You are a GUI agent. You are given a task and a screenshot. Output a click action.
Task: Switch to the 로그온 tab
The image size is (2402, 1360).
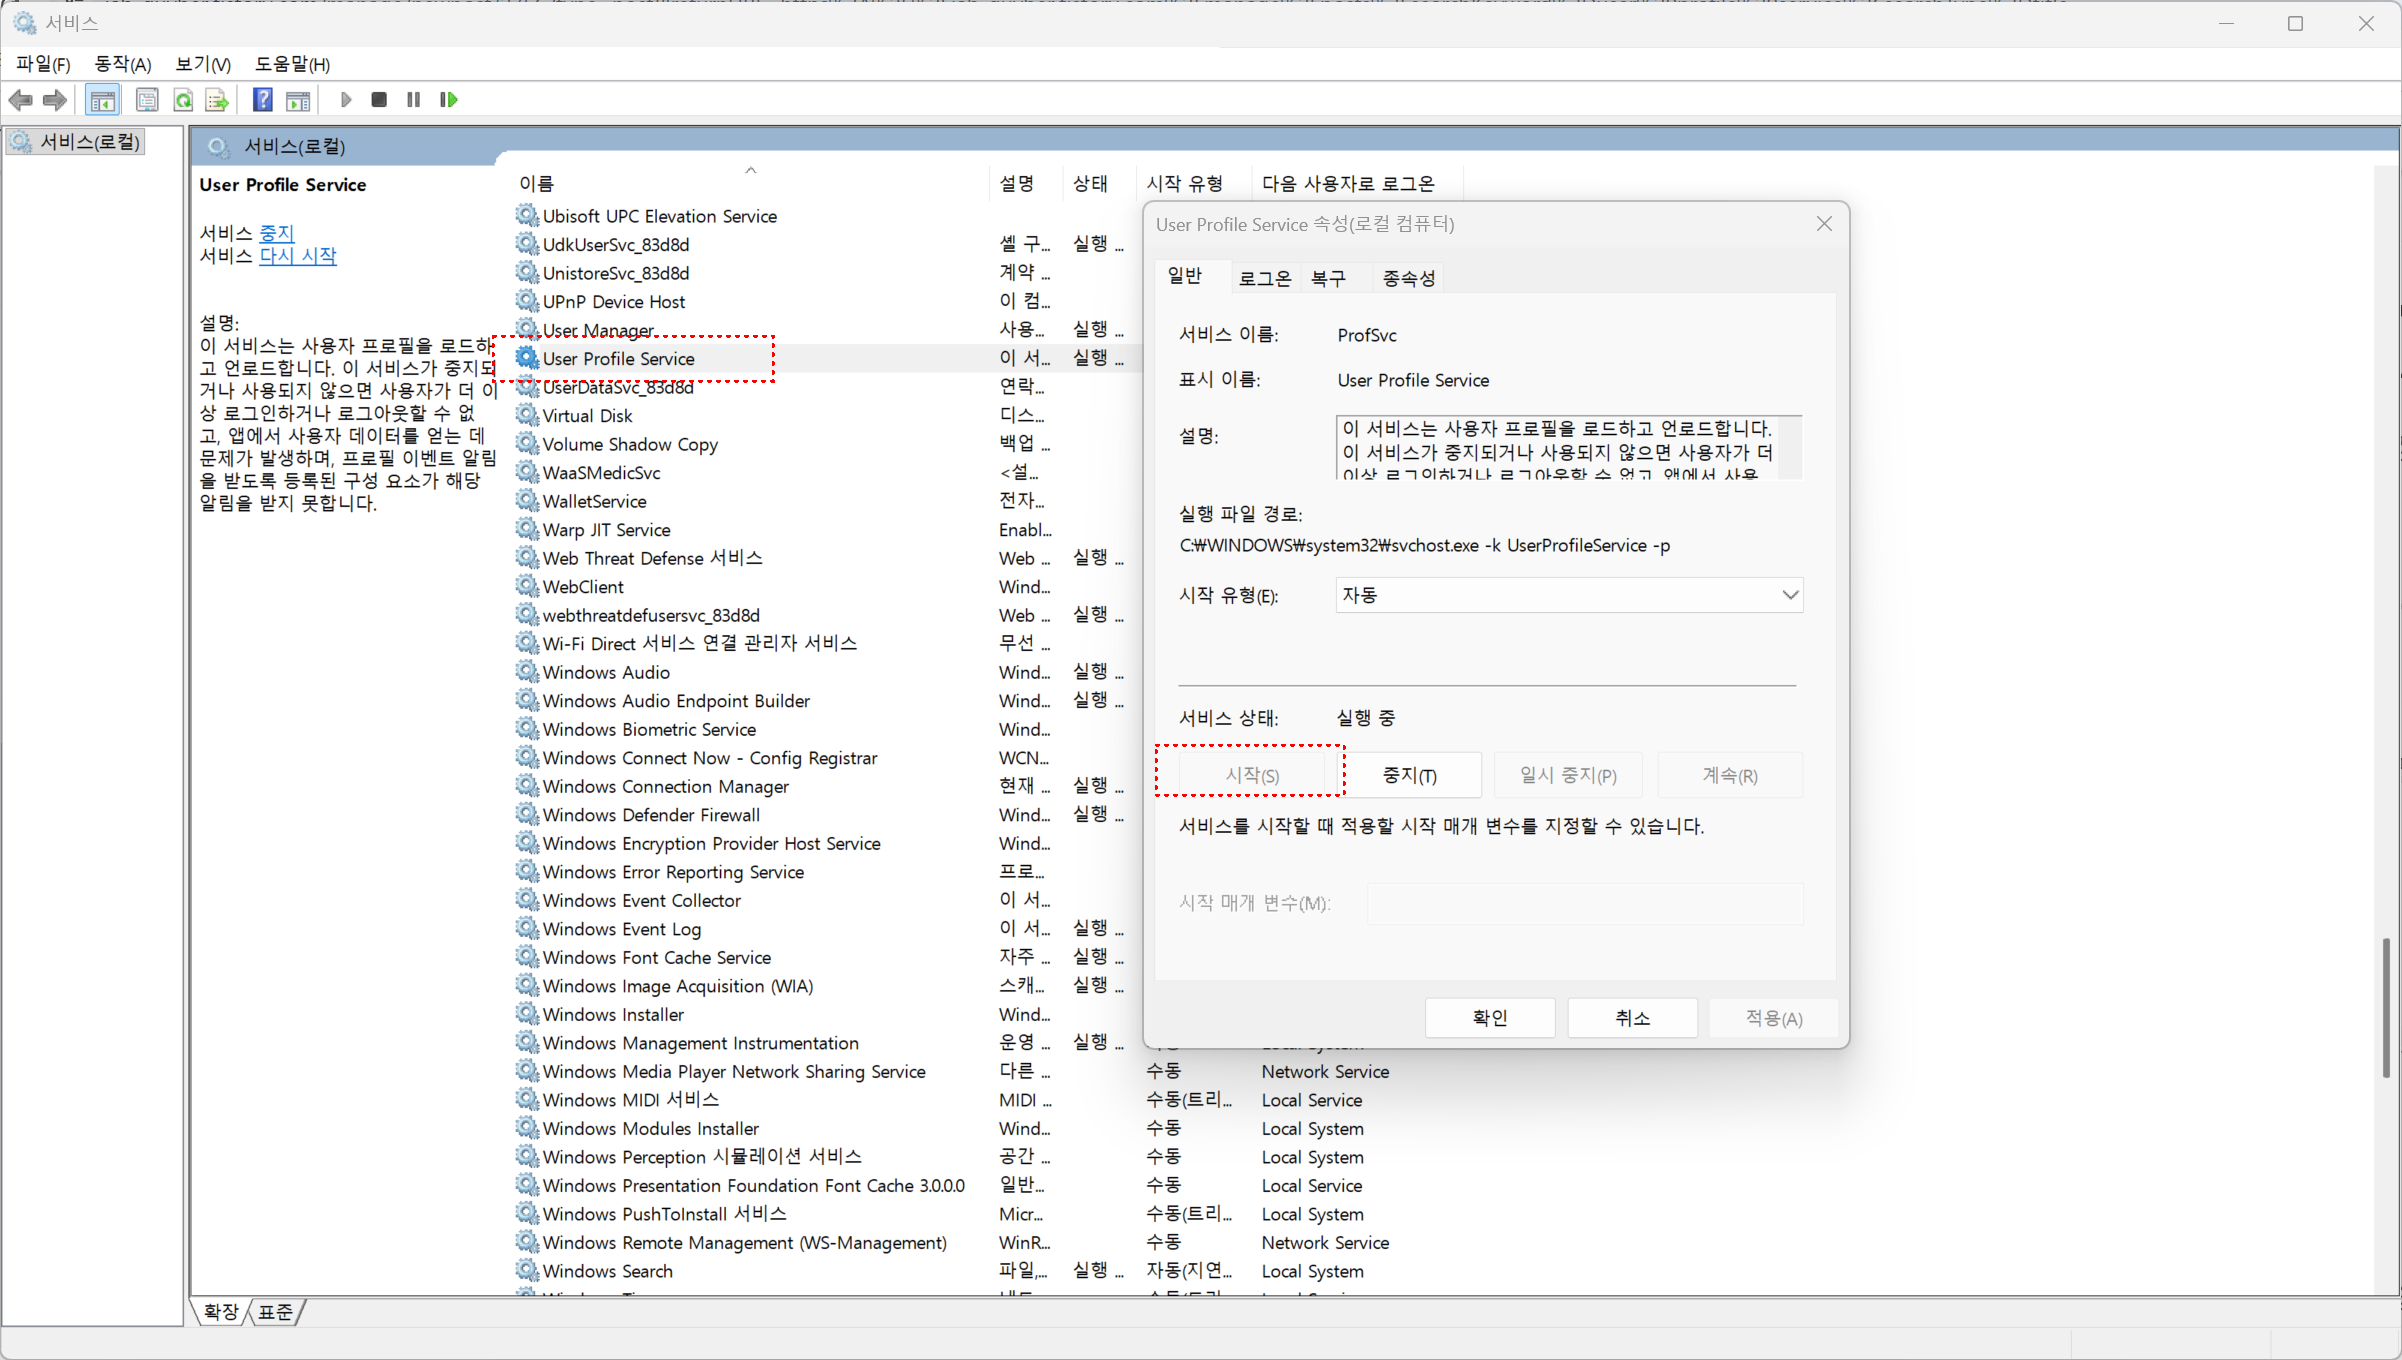click(x=1264, y=278)
